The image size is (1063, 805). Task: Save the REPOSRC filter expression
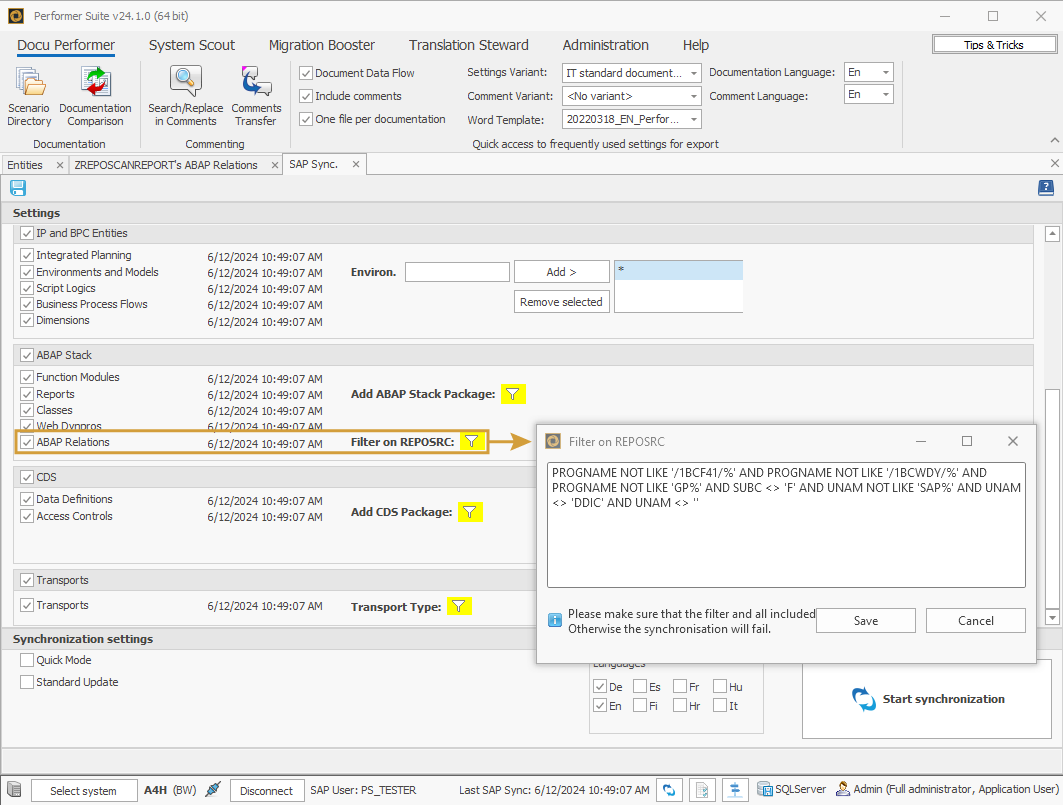865,620
